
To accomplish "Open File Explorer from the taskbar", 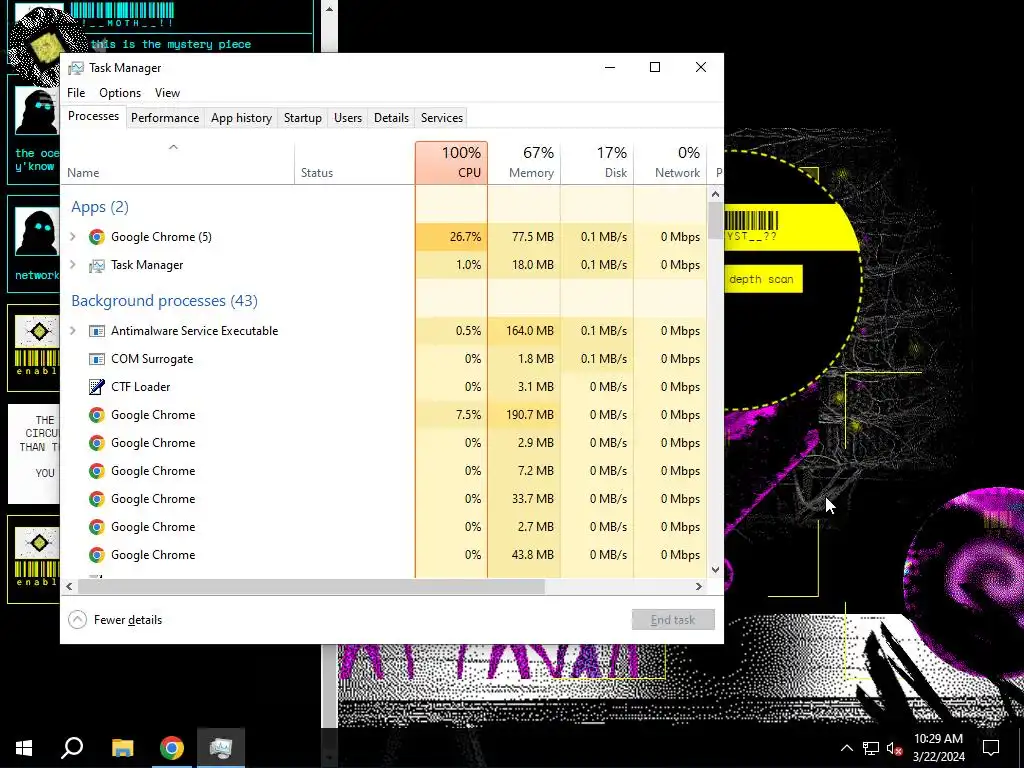I will coord(122,748).
